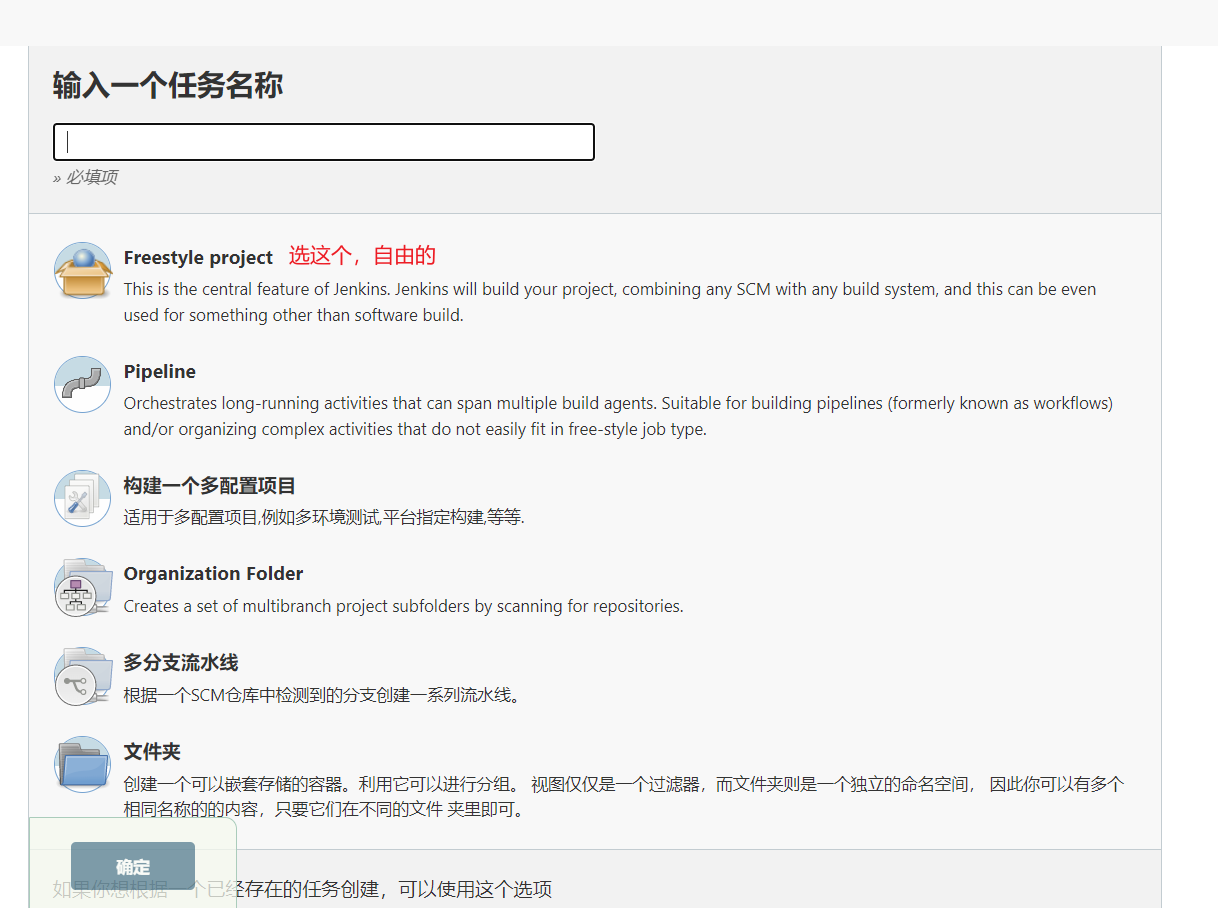Click the 必填项 required hint
The height and width of the screenshot is (908, 1218).
pyautogui.click(x=85, y=177)
